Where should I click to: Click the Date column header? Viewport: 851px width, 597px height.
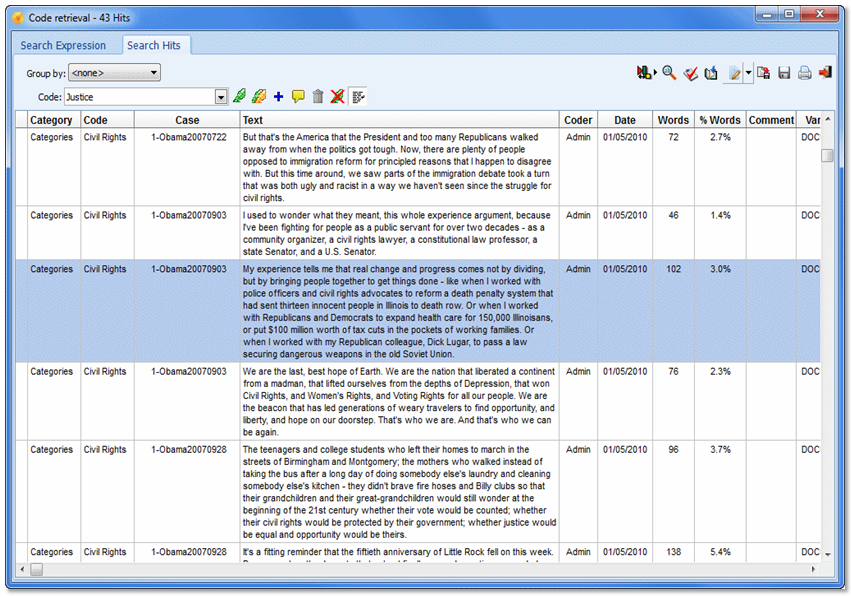tap(625, 120)
